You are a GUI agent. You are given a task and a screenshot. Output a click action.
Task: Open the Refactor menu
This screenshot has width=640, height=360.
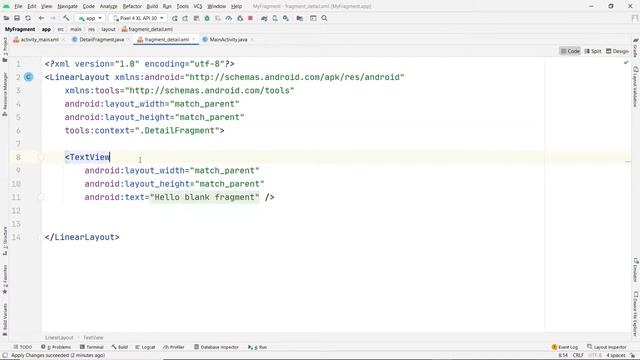[x=132, y=6]
